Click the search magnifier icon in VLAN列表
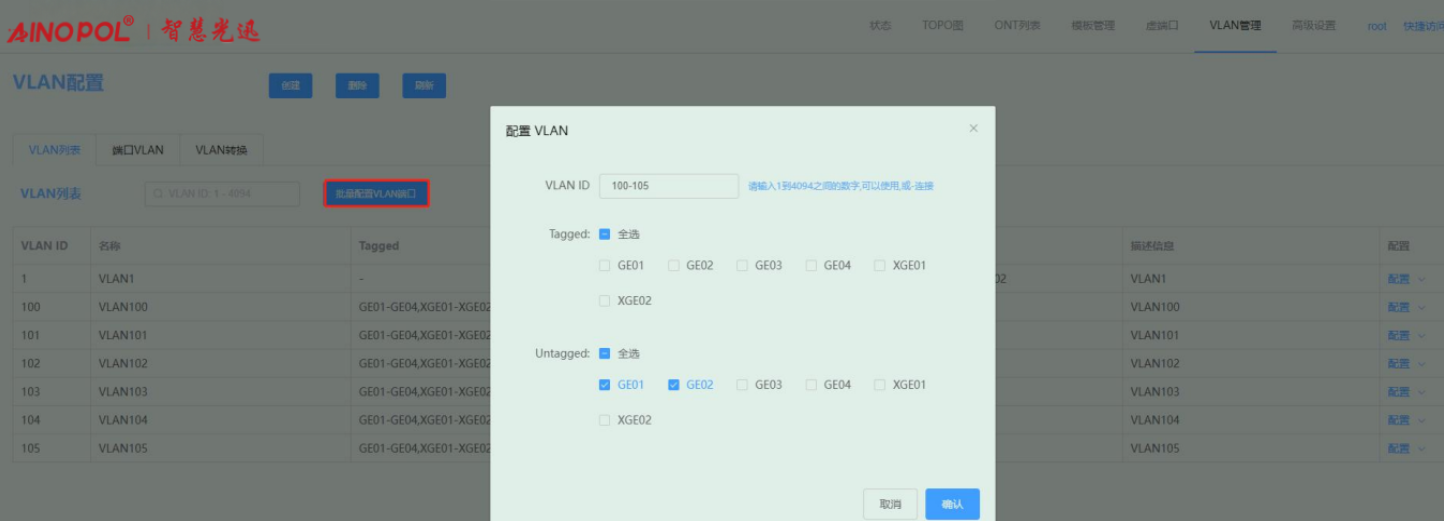The height and width of the screenshot is (521, 1444). click(158, 194)
